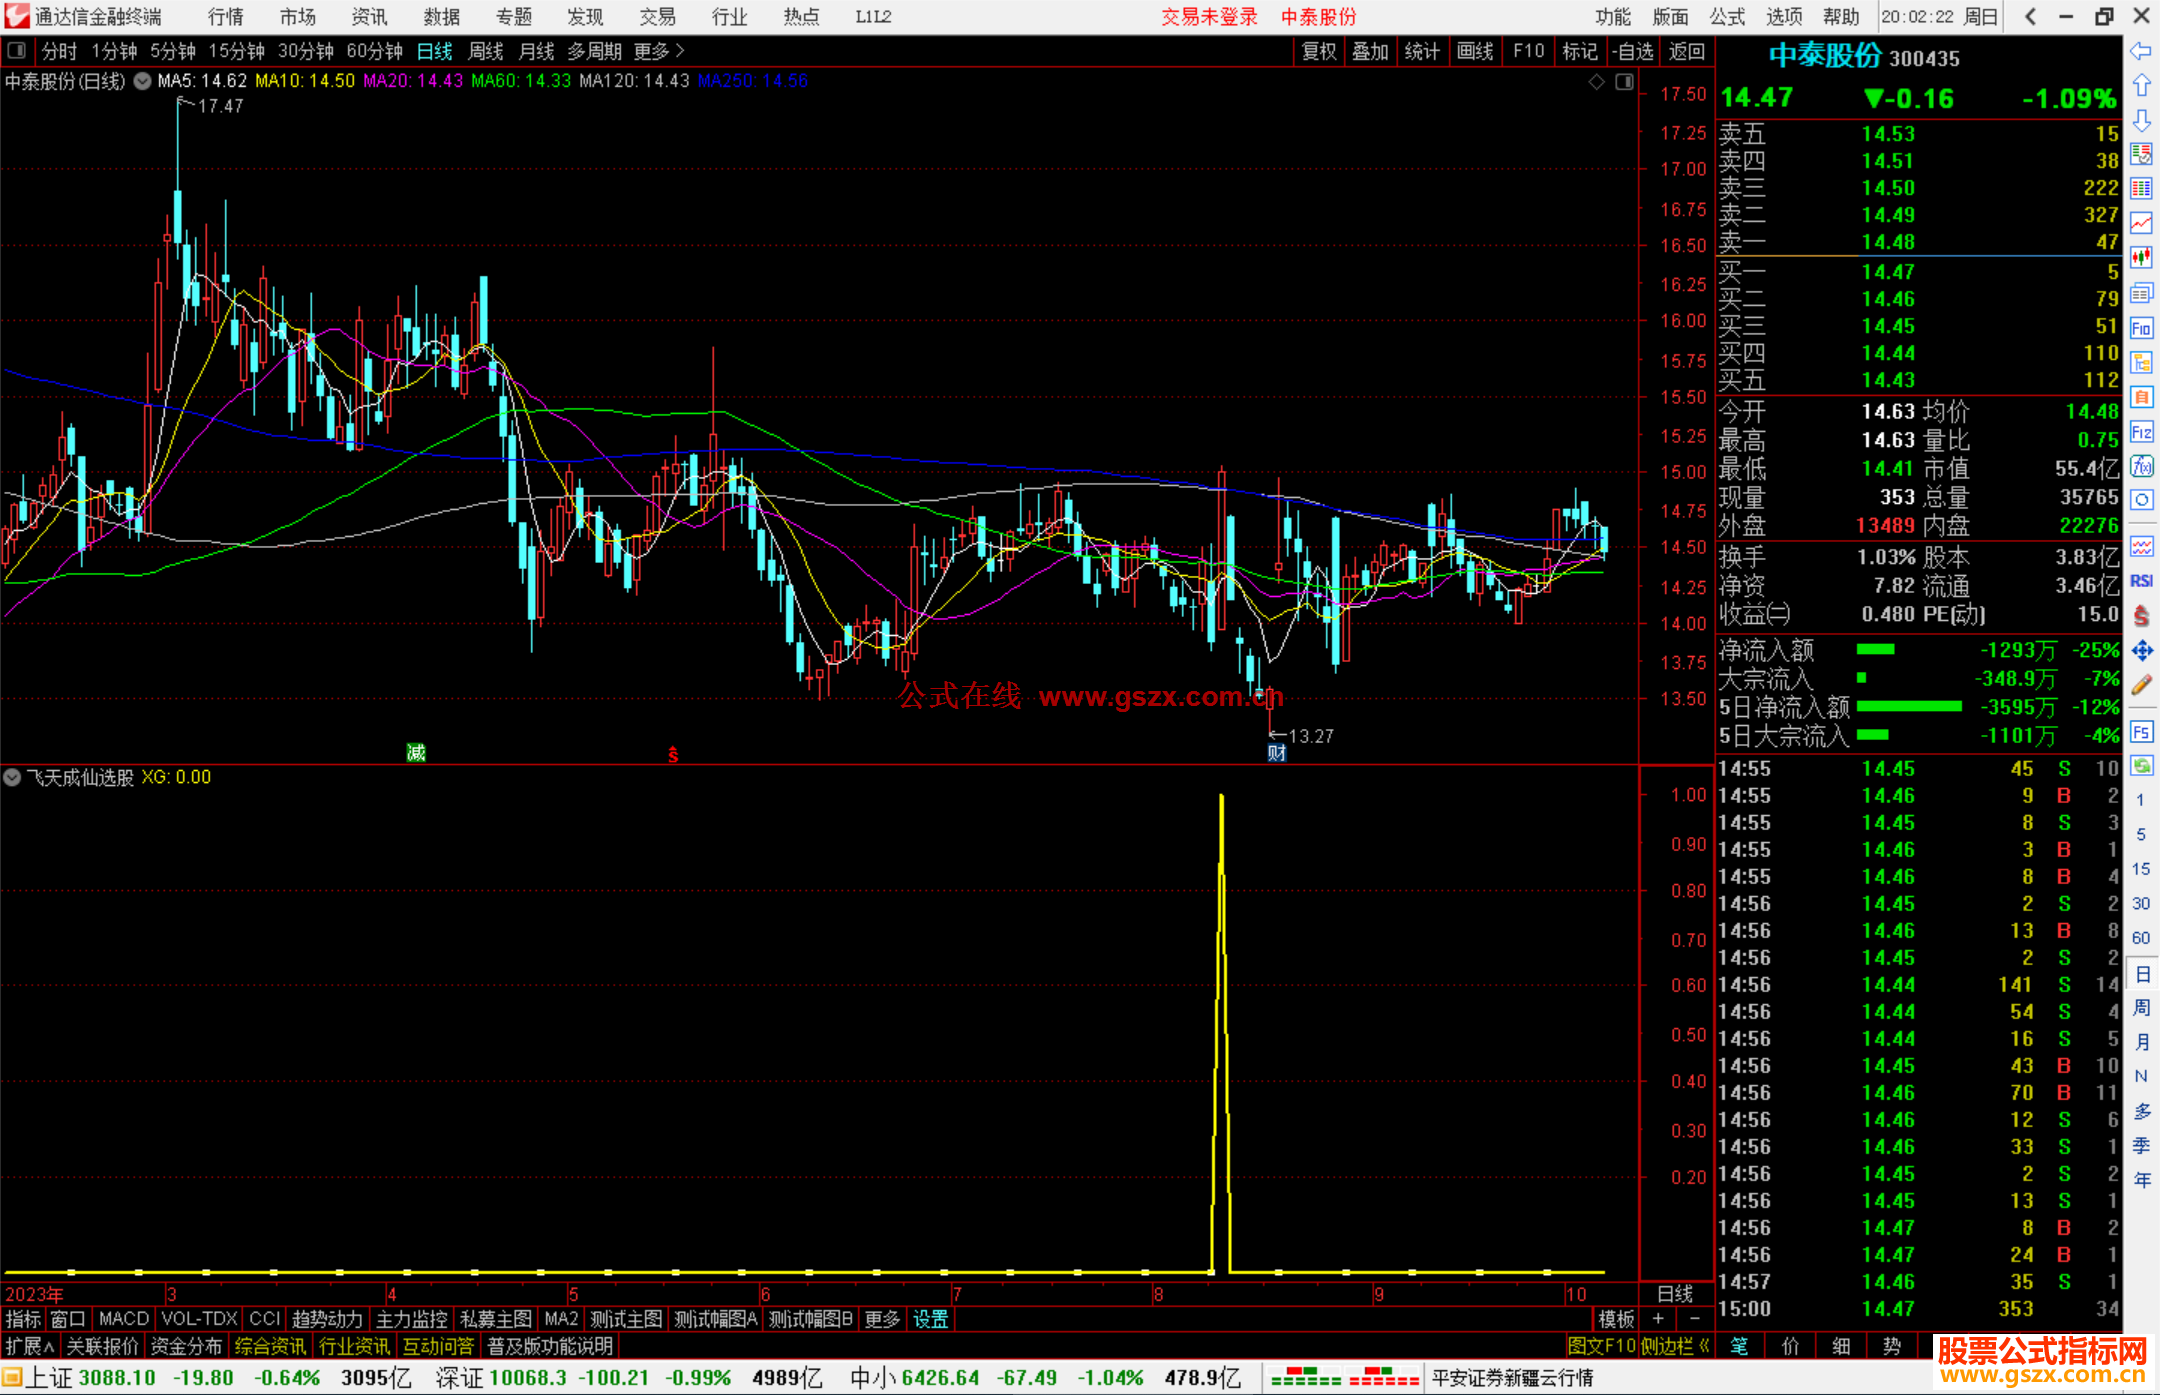Toggle the 飞天成仙选股 indicator circle button

(x=12, y=777)
